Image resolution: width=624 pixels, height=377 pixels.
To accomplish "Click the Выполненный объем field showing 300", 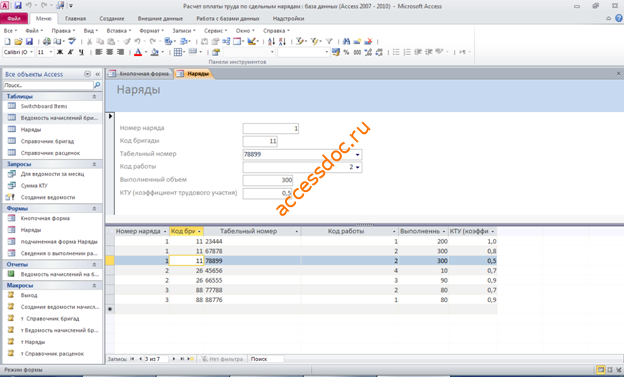I will [268, 180].
